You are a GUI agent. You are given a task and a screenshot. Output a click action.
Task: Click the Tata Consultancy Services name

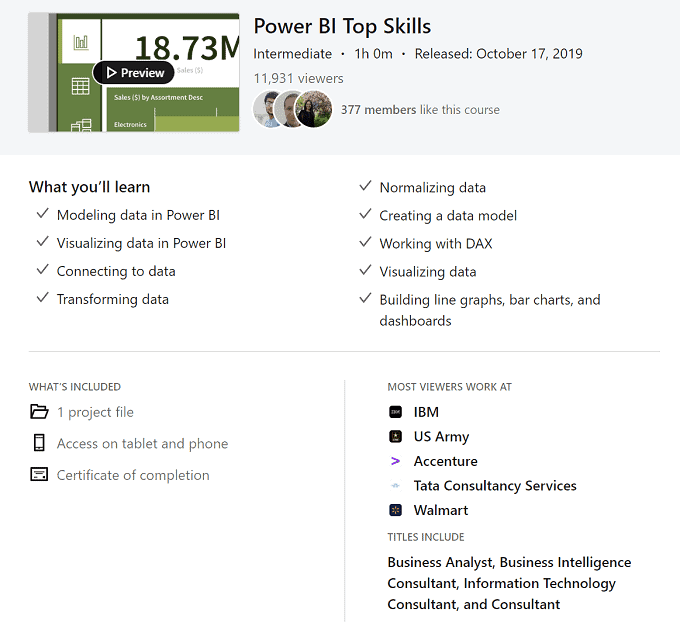pos(495,486)
